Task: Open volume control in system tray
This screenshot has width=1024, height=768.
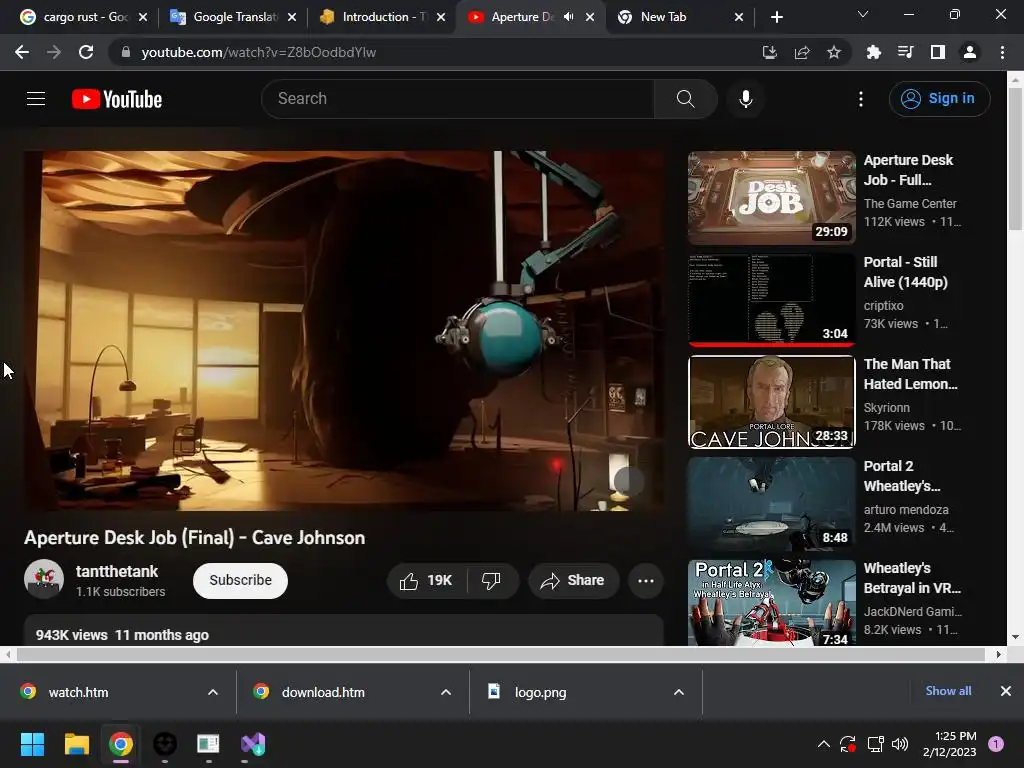Action: pos(900,744)
